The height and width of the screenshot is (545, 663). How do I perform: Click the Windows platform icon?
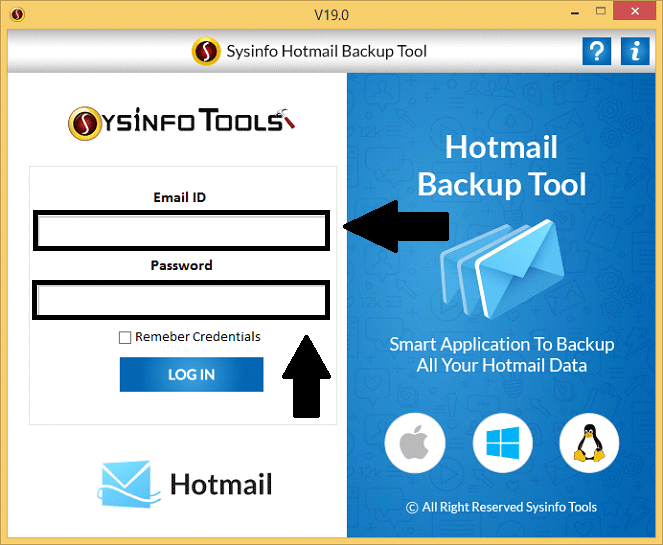click(x=503, y=443)
